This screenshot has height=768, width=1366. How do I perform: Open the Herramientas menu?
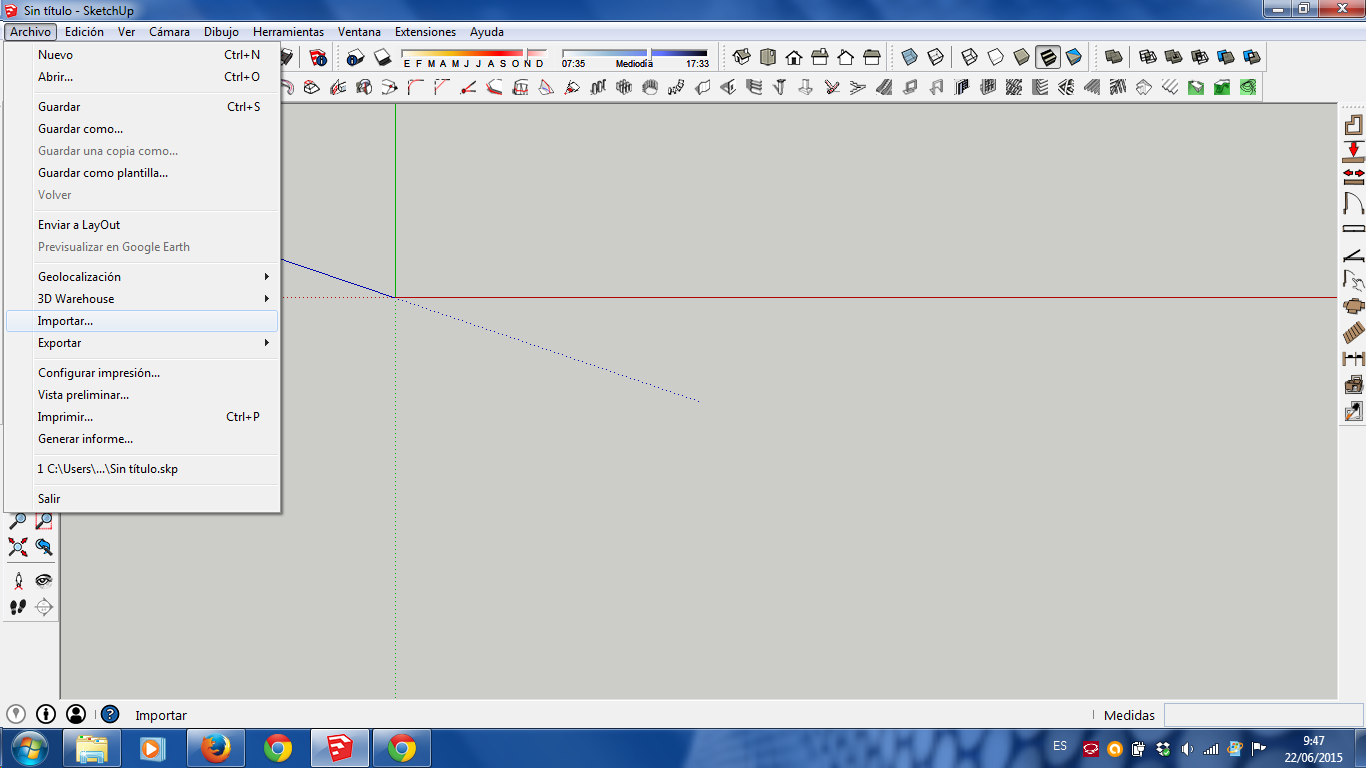pyautogui.click(x=288, y=32)
